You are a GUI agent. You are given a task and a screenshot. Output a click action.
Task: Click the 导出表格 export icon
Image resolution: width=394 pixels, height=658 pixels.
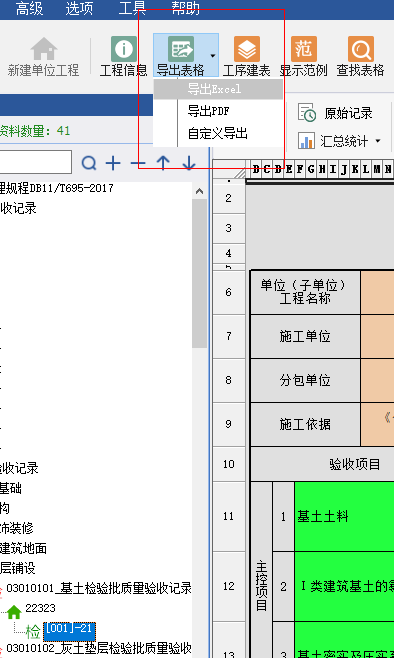181,49
